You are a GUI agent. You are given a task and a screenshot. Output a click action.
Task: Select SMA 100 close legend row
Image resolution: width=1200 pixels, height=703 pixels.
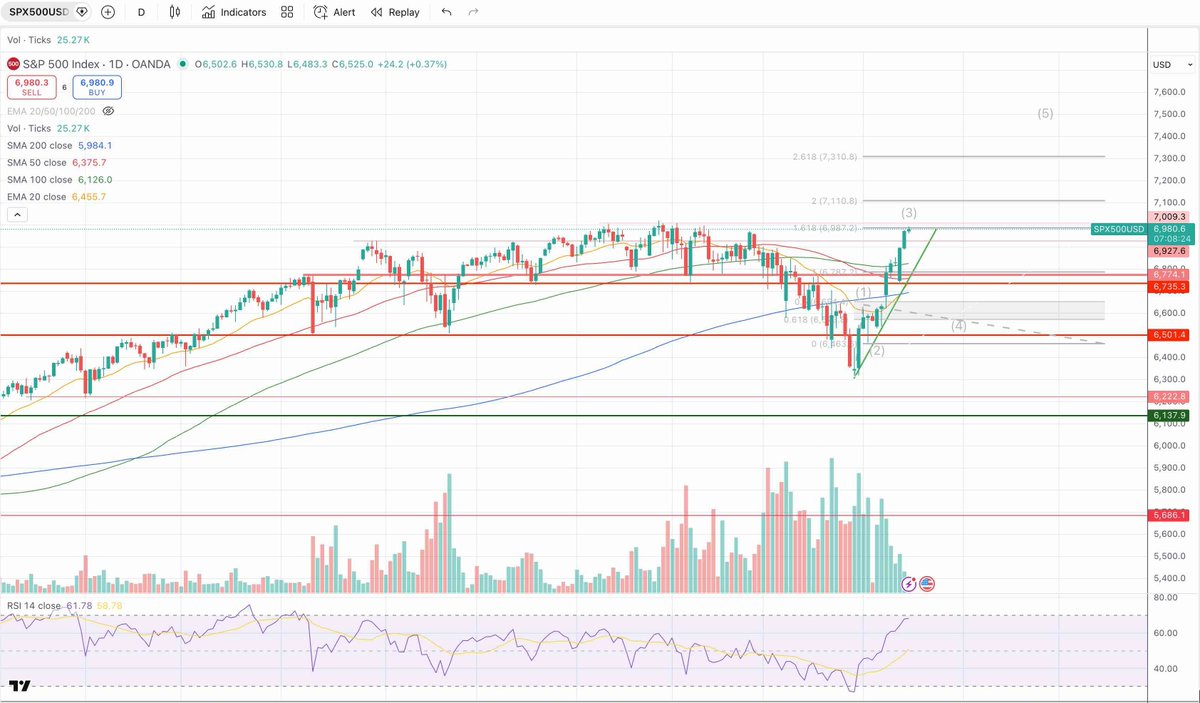59,179
